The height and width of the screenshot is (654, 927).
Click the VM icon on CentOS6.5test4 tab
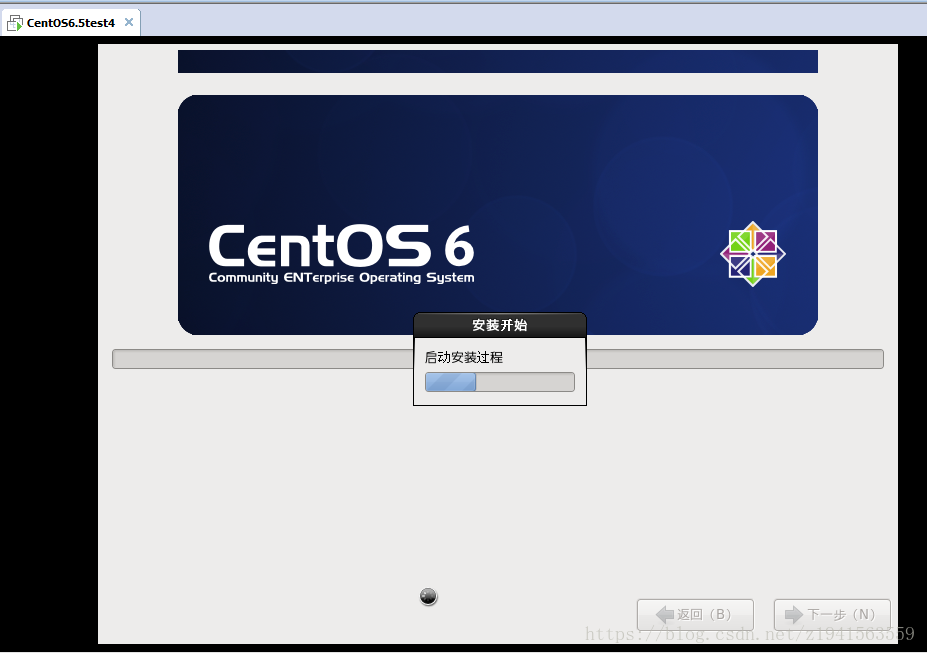(15, 23)
